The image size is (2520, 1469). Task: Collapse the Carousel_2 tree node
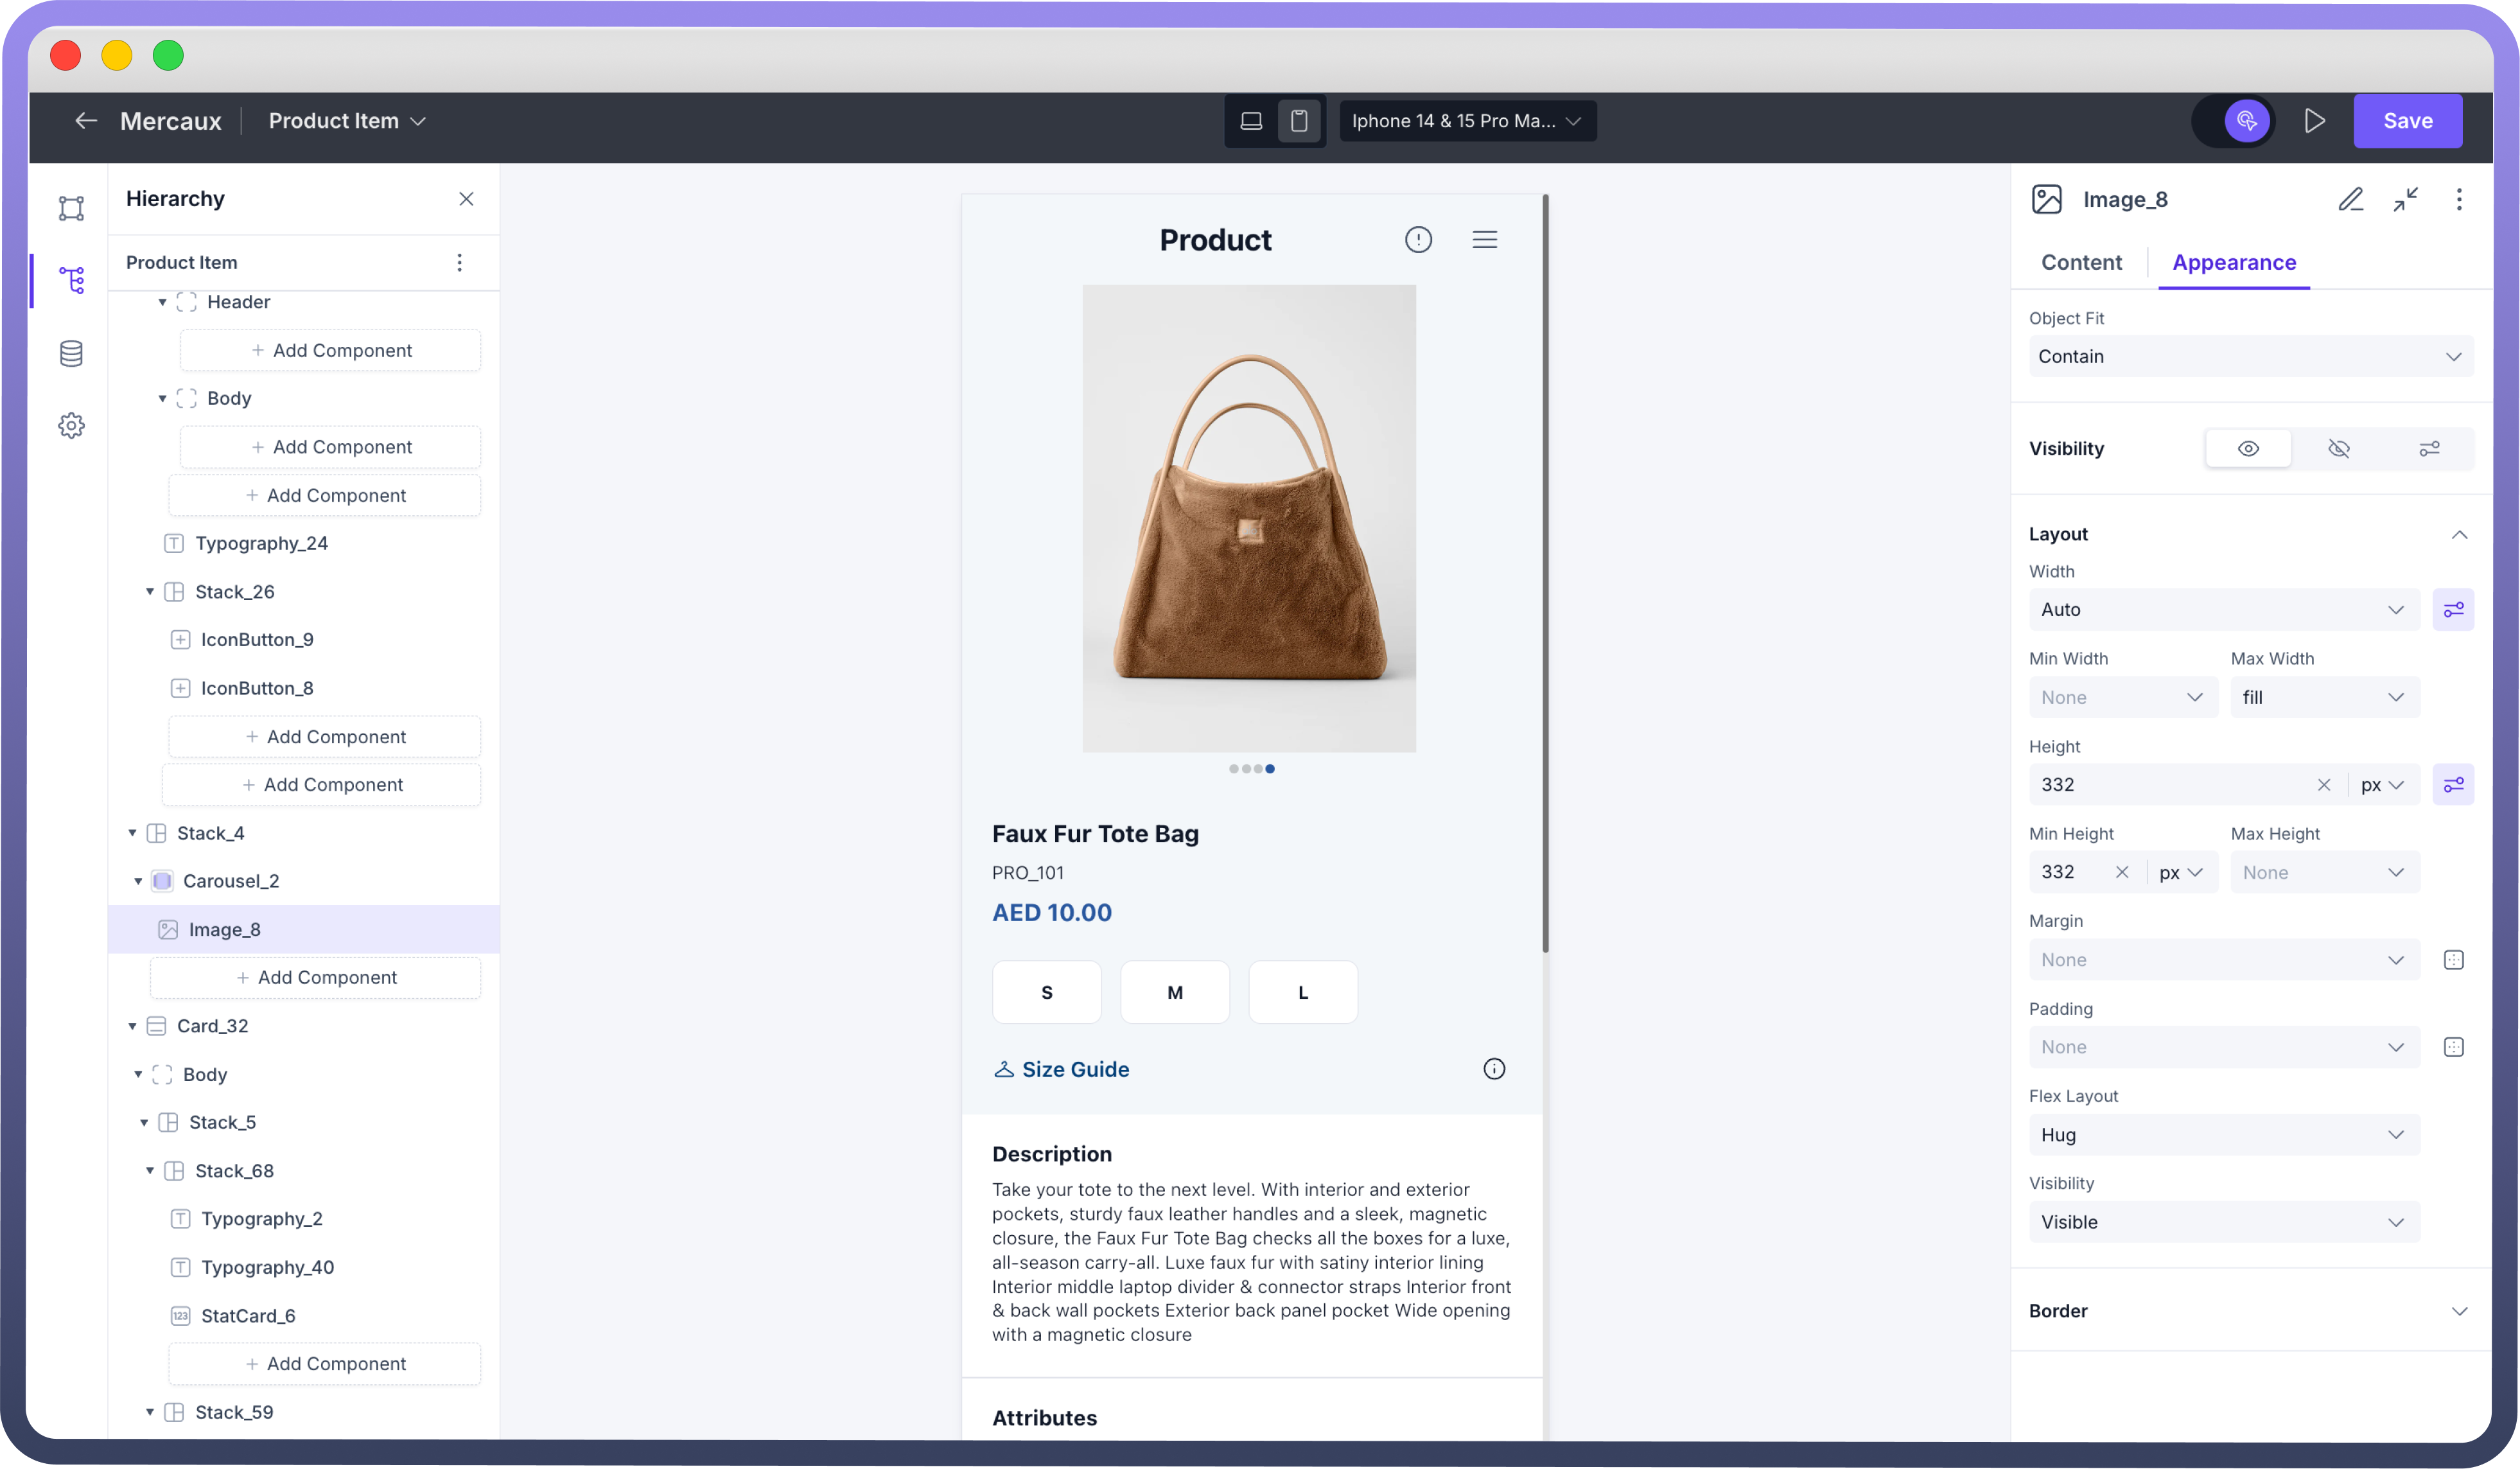tap(138, 881)
